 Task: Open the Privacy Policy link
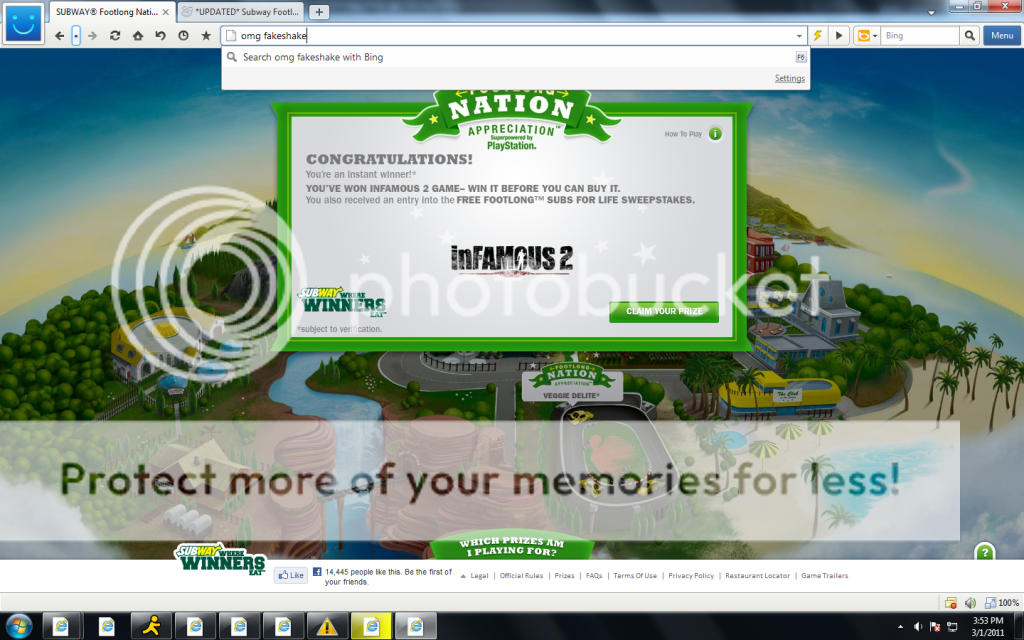691,576
